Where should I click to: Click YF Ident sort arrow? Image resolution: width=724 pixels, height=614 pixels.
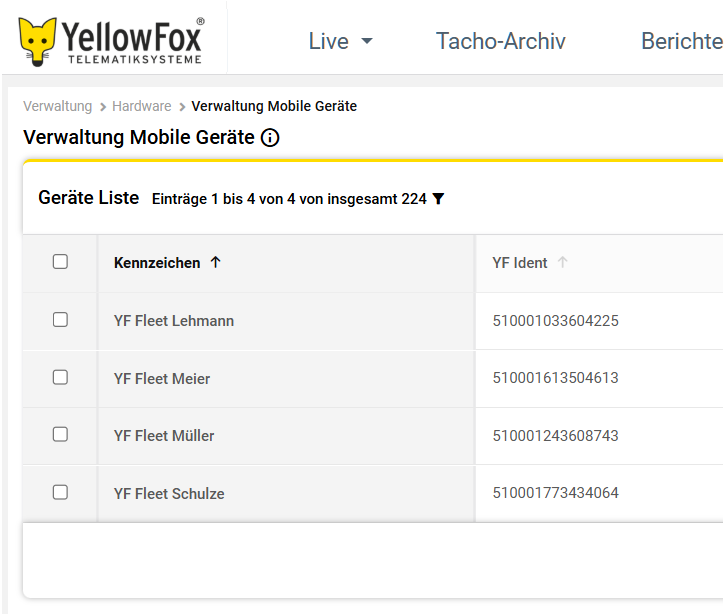click(562, 262)
